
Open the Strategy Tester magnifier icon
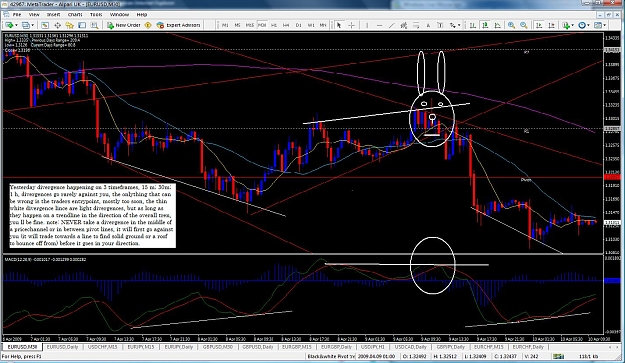(94, 25)
